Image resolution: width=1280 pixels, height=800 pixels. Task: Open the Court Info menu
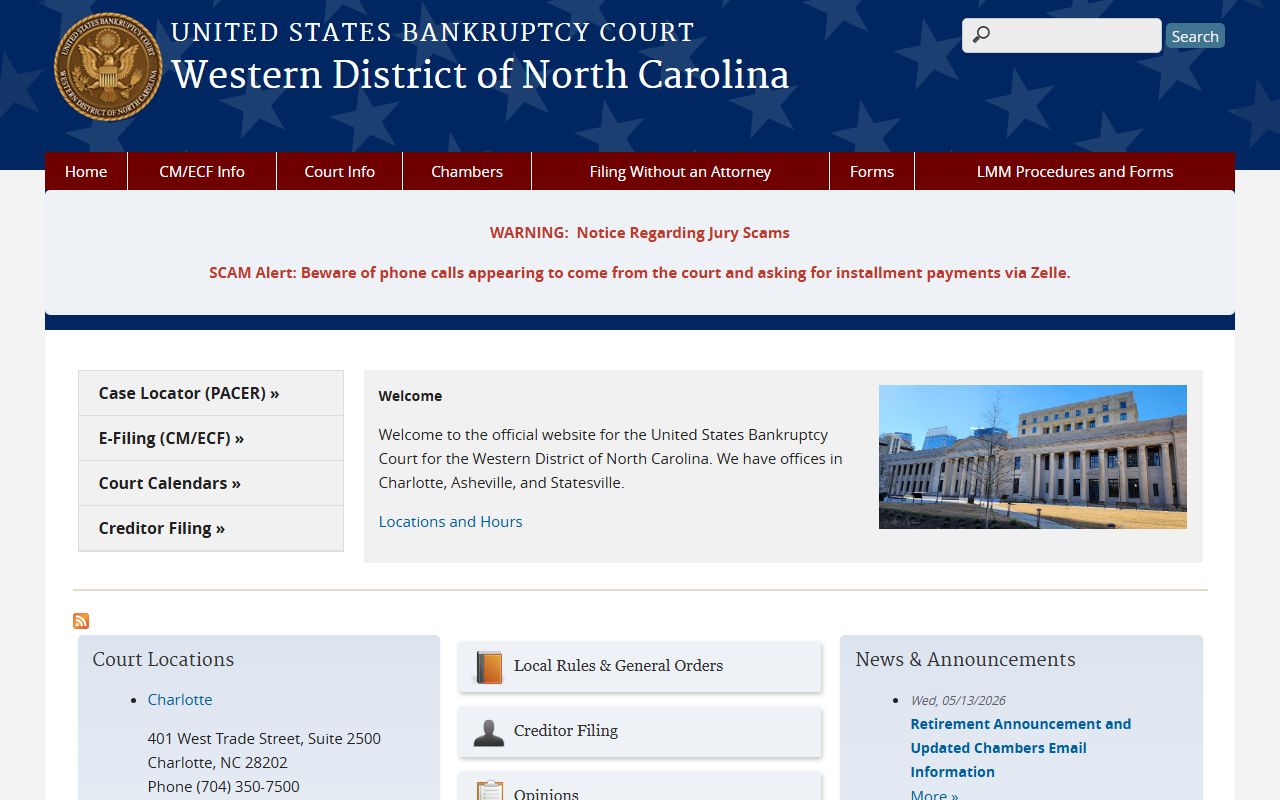pos(340,171)
